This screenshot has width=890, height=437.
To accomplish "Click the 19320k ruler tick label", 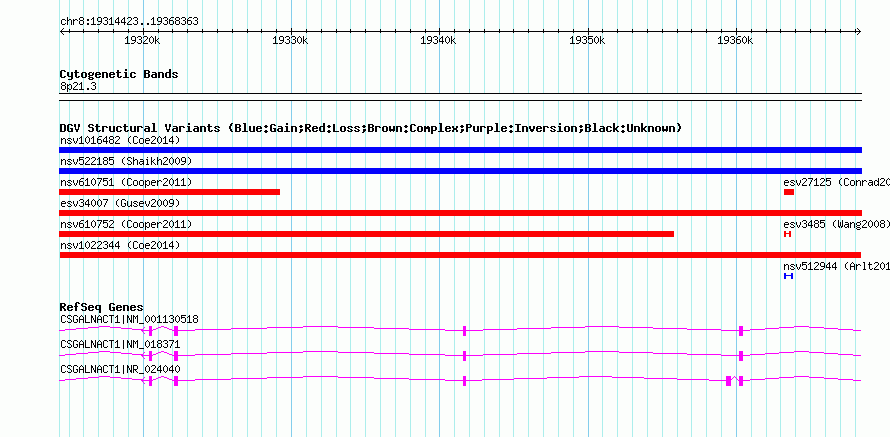I will tap(142, 40).
